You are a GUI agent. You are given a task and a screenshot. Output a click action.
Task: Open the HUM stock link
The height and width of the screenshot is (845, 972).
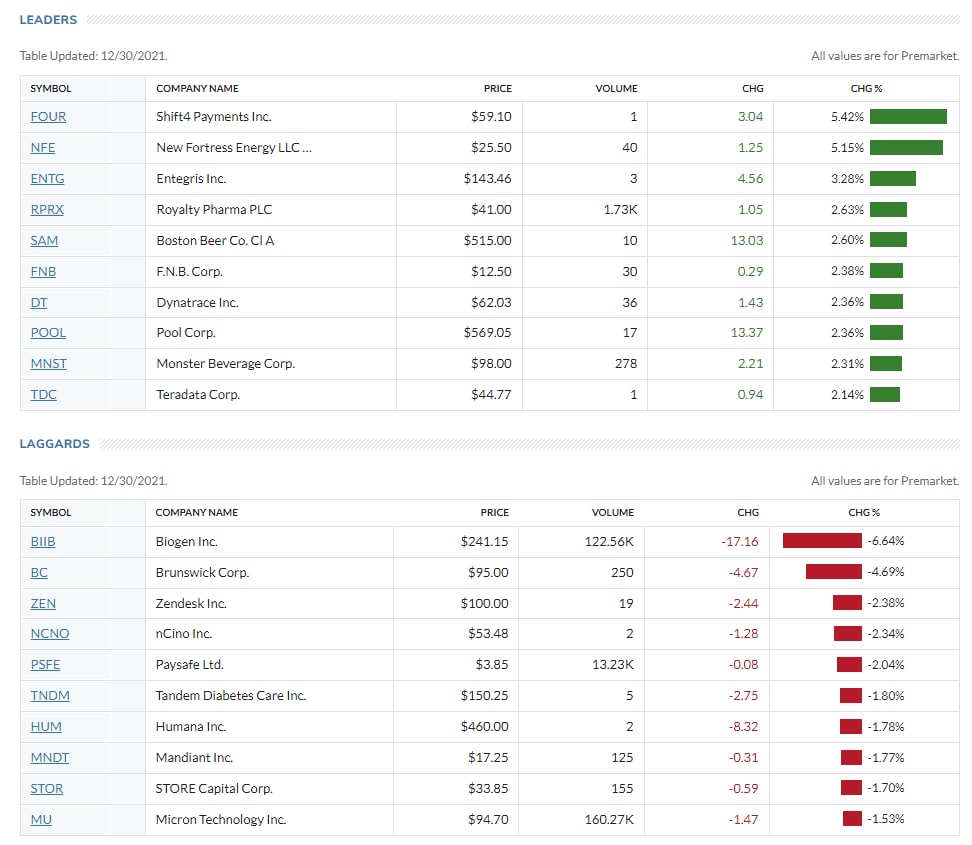click(x=46, y=727)
